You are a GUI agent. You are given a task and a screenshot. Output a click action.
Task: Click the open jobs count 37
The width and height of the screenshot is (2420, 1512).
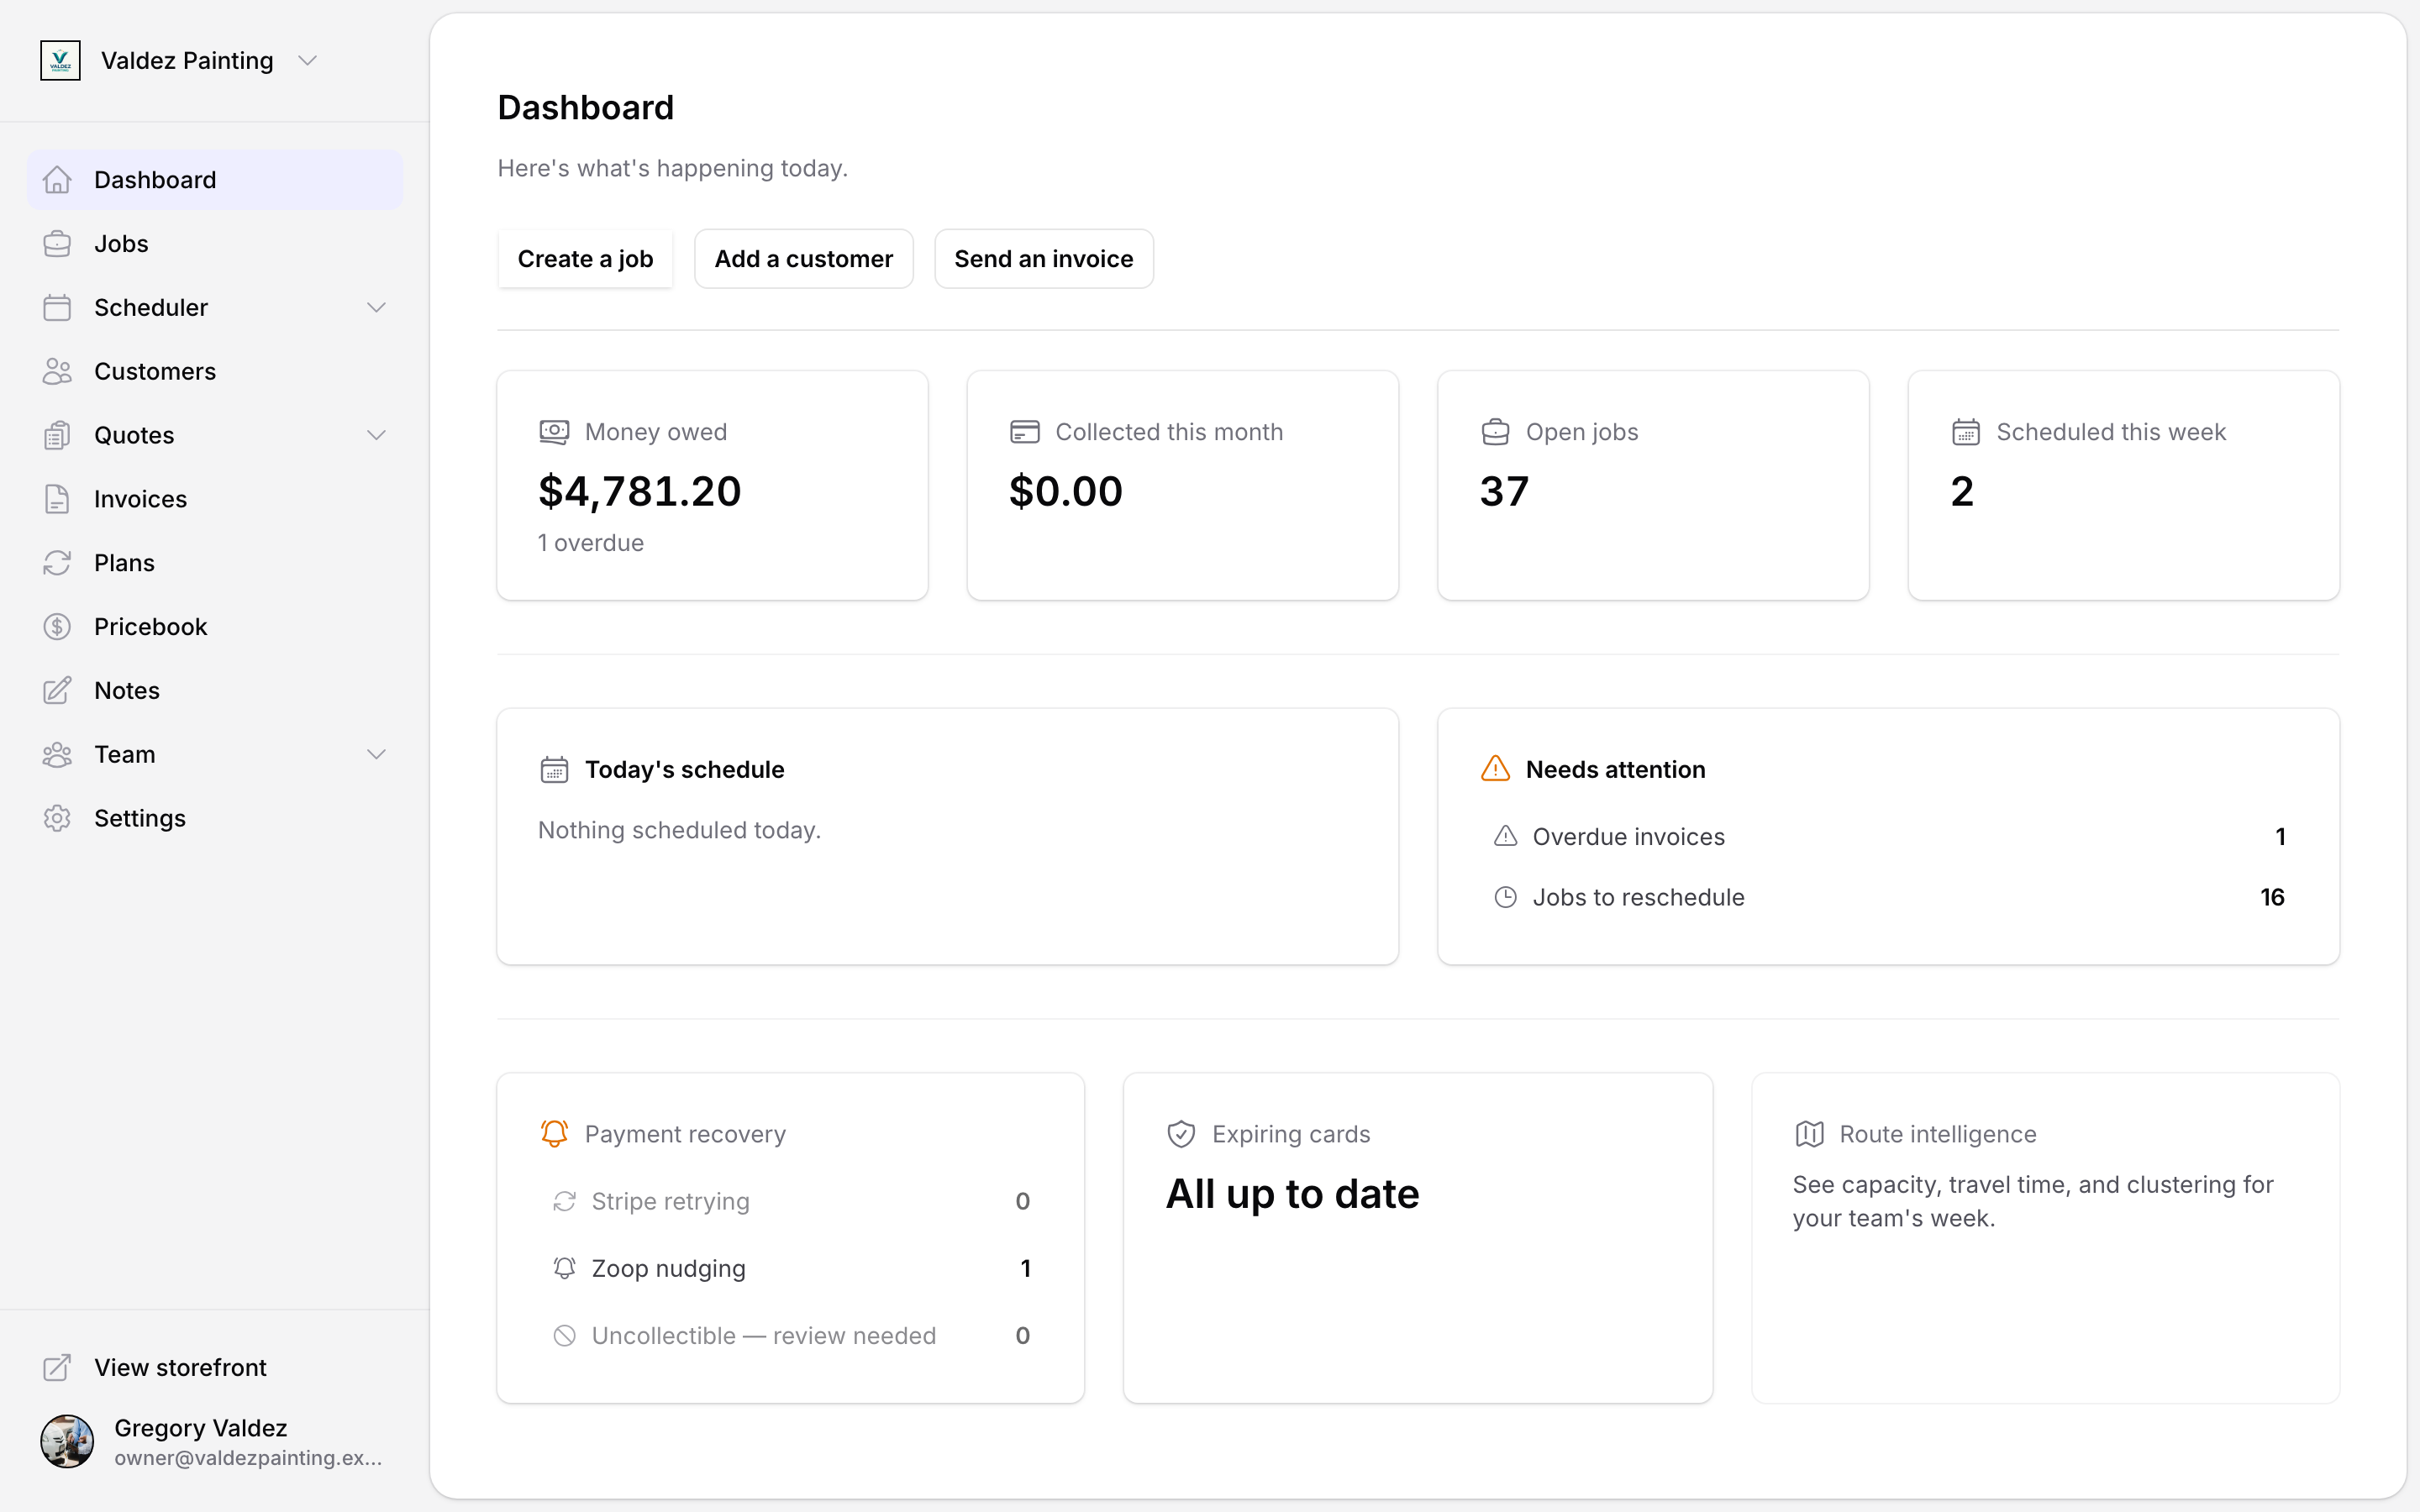tap(1504, 491)
